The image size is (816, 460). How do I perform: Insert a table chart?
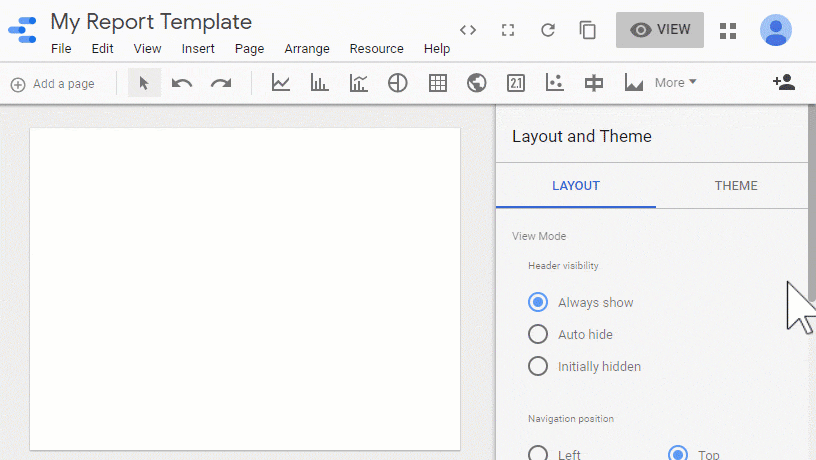(x=437, y=83)
